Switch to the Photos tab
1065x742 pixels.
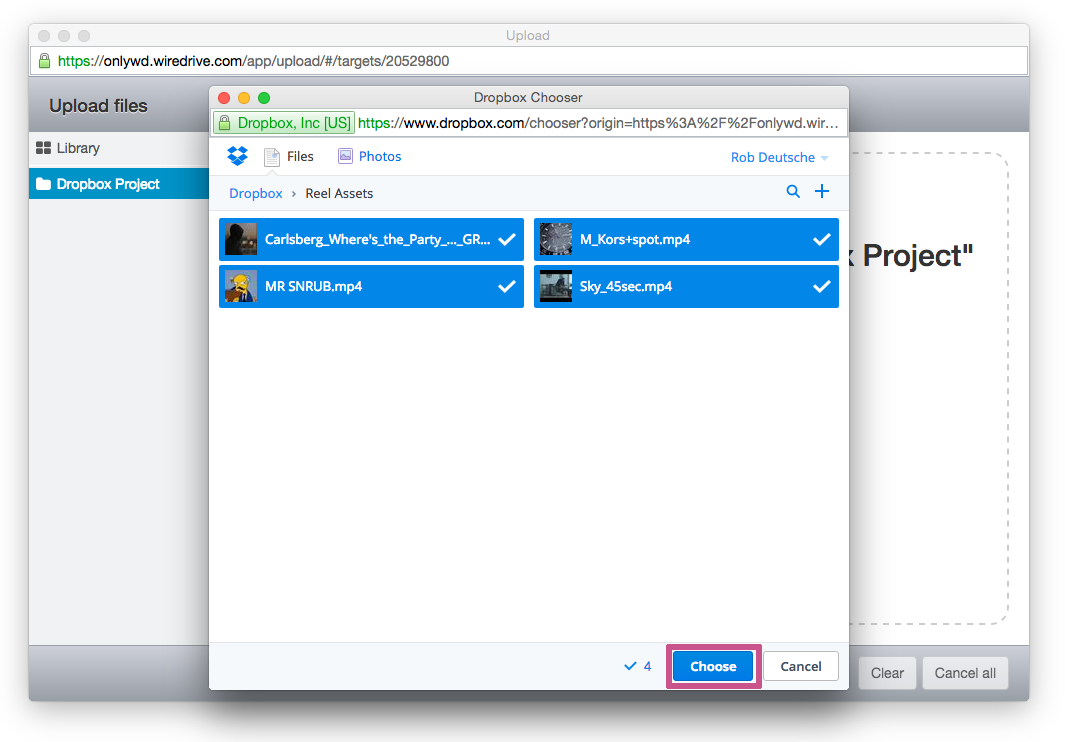(x=378, y=156)
